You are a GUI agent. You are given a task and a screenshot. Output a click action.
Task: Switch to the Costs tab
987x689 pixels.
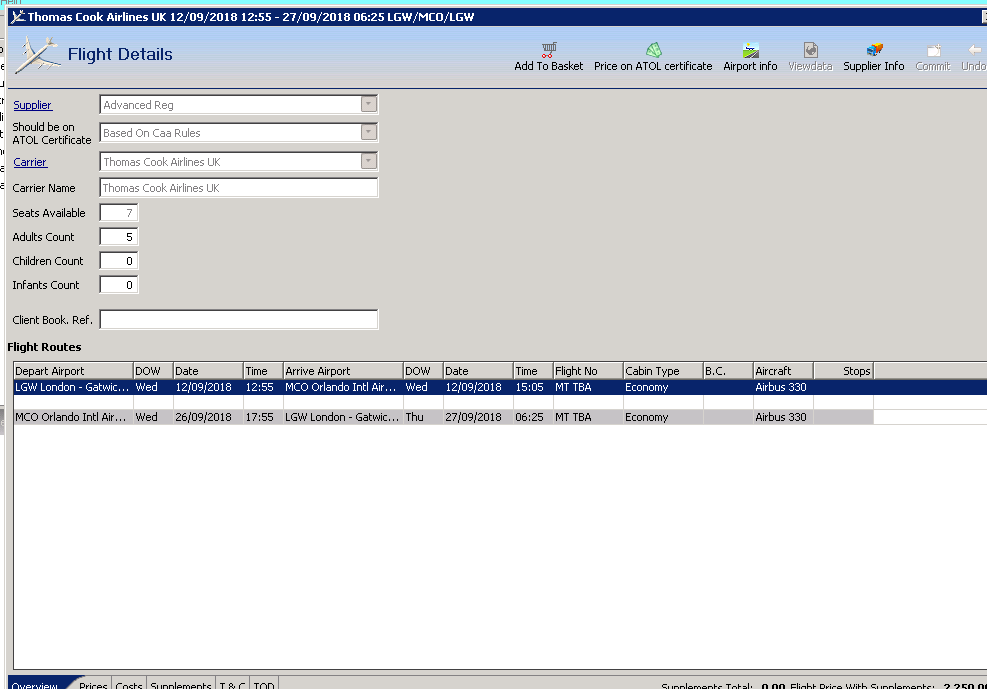[129, 684]
